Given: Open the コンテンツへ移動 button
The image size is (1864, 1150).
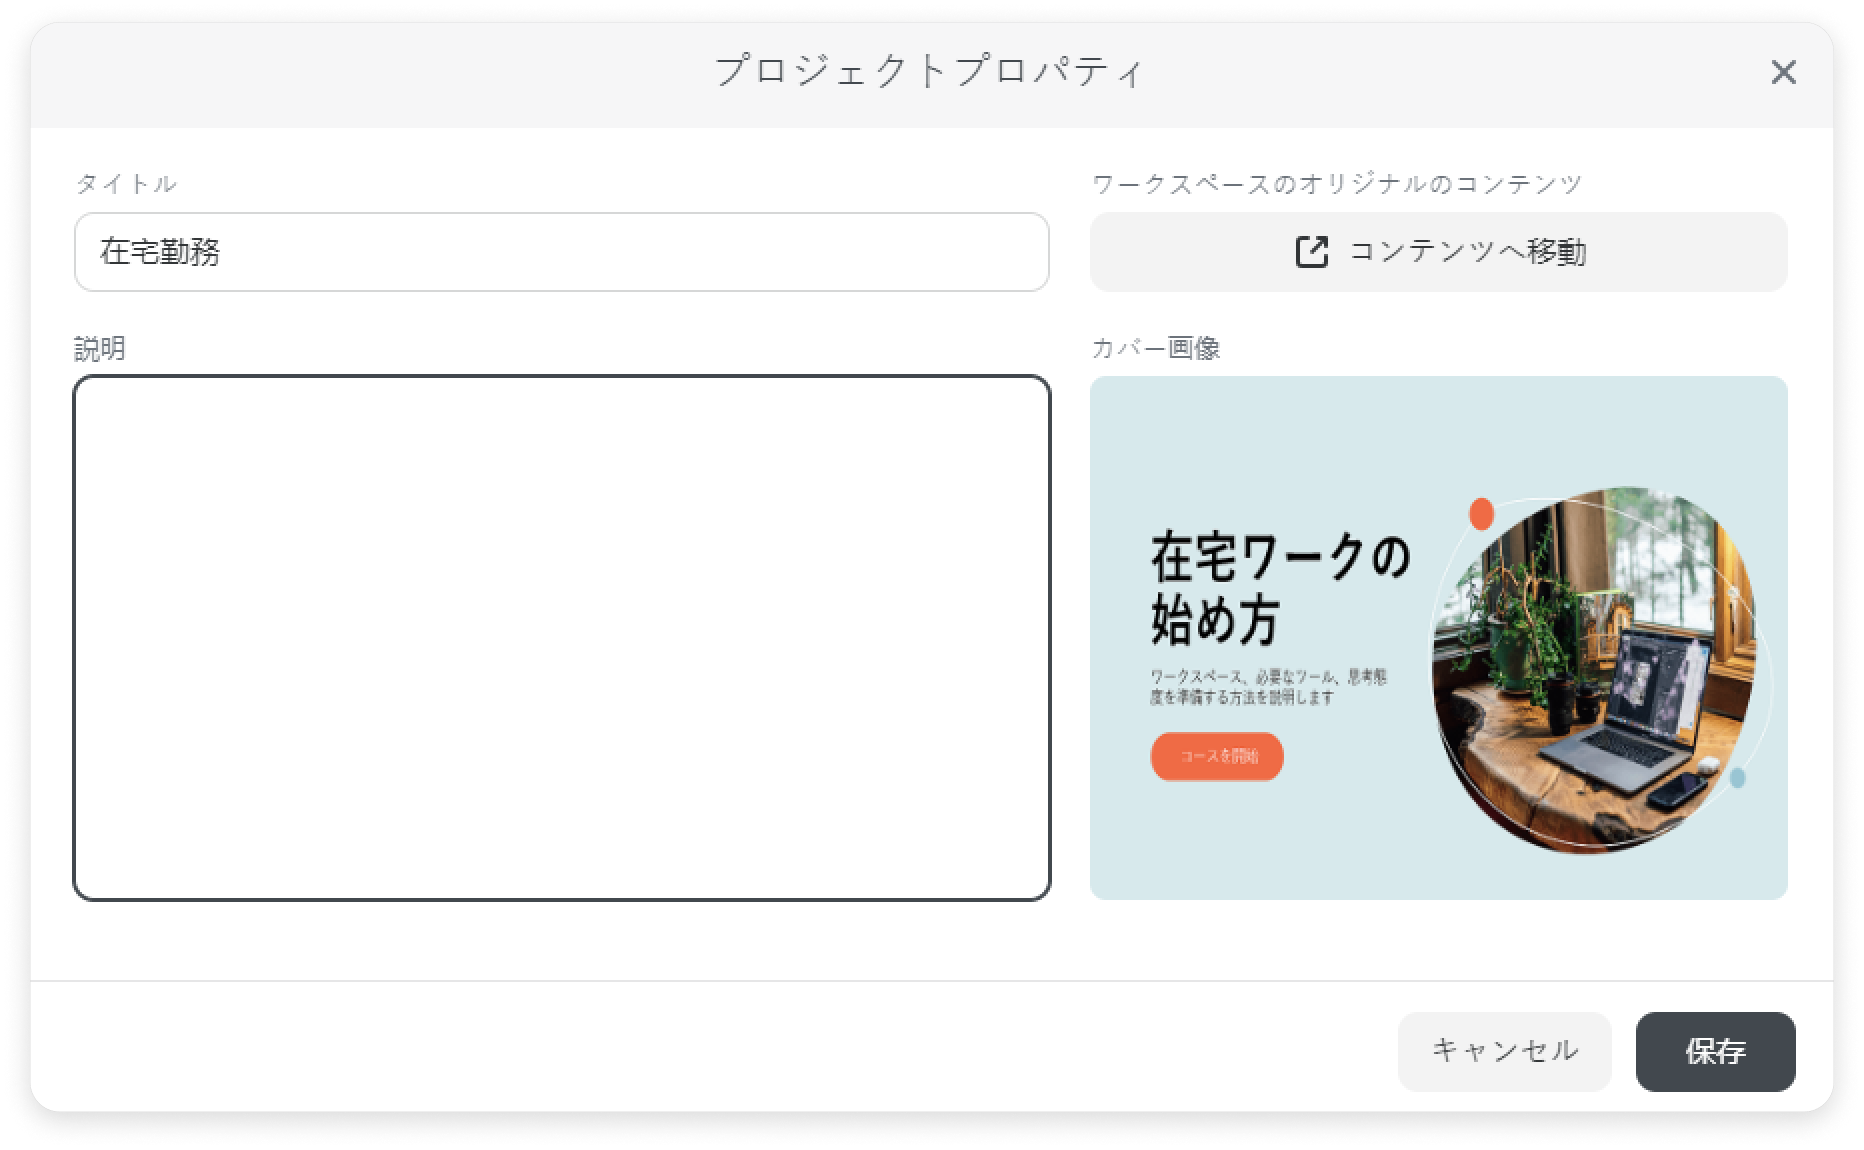Looking at the screenshot, I should (1438, 252).
